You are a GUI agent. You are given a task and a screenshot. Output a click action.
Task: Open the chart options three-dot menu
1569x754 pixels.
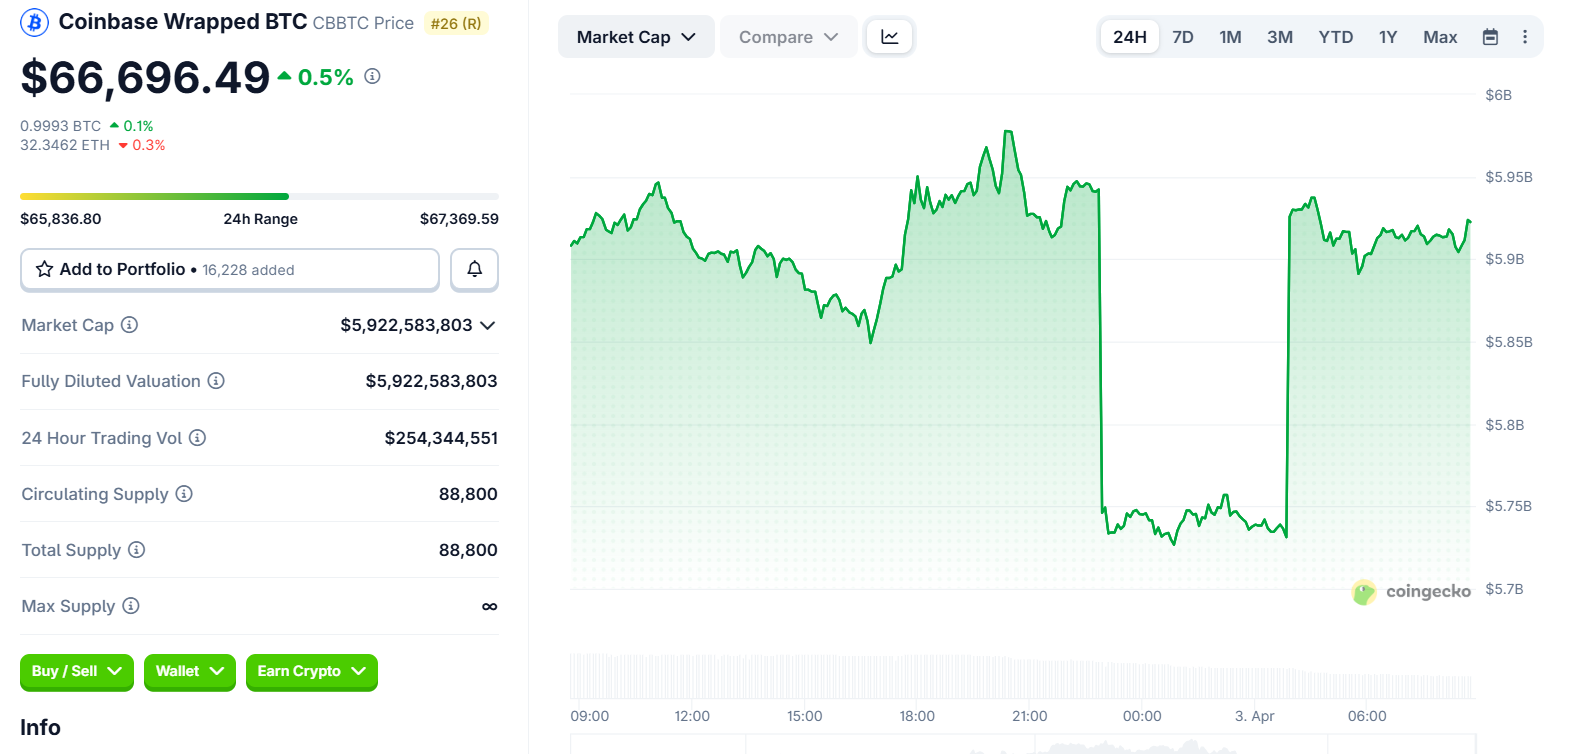(1525, 37)
